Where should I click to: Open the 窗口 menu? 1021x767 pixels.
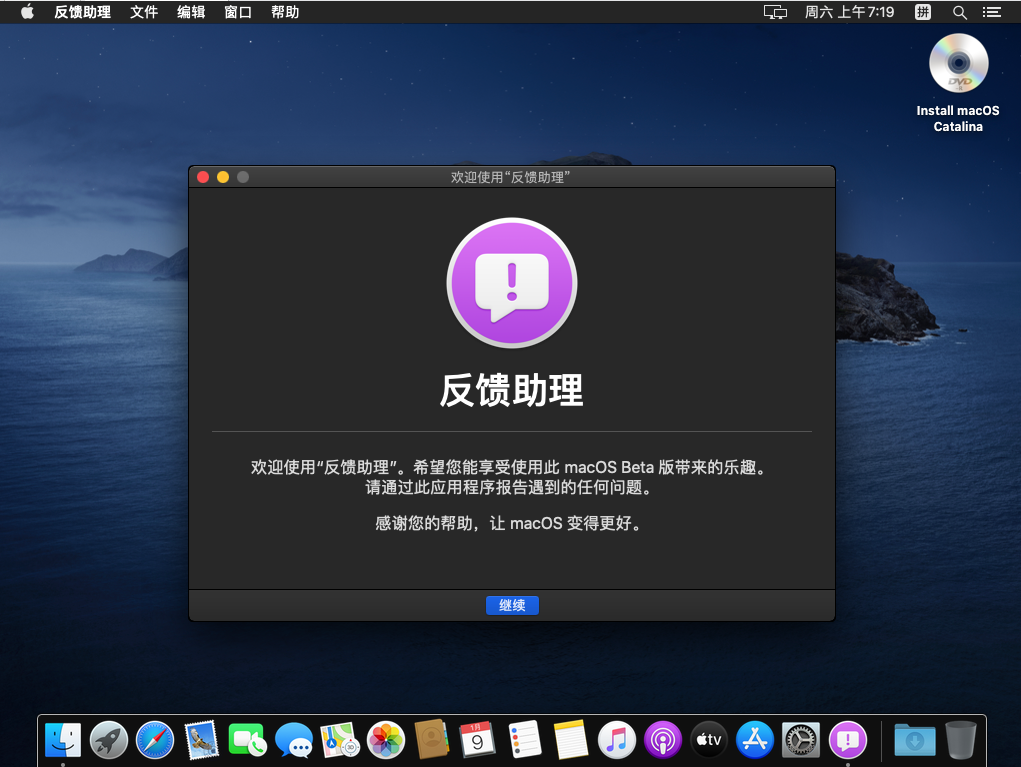tap(238, 12)
